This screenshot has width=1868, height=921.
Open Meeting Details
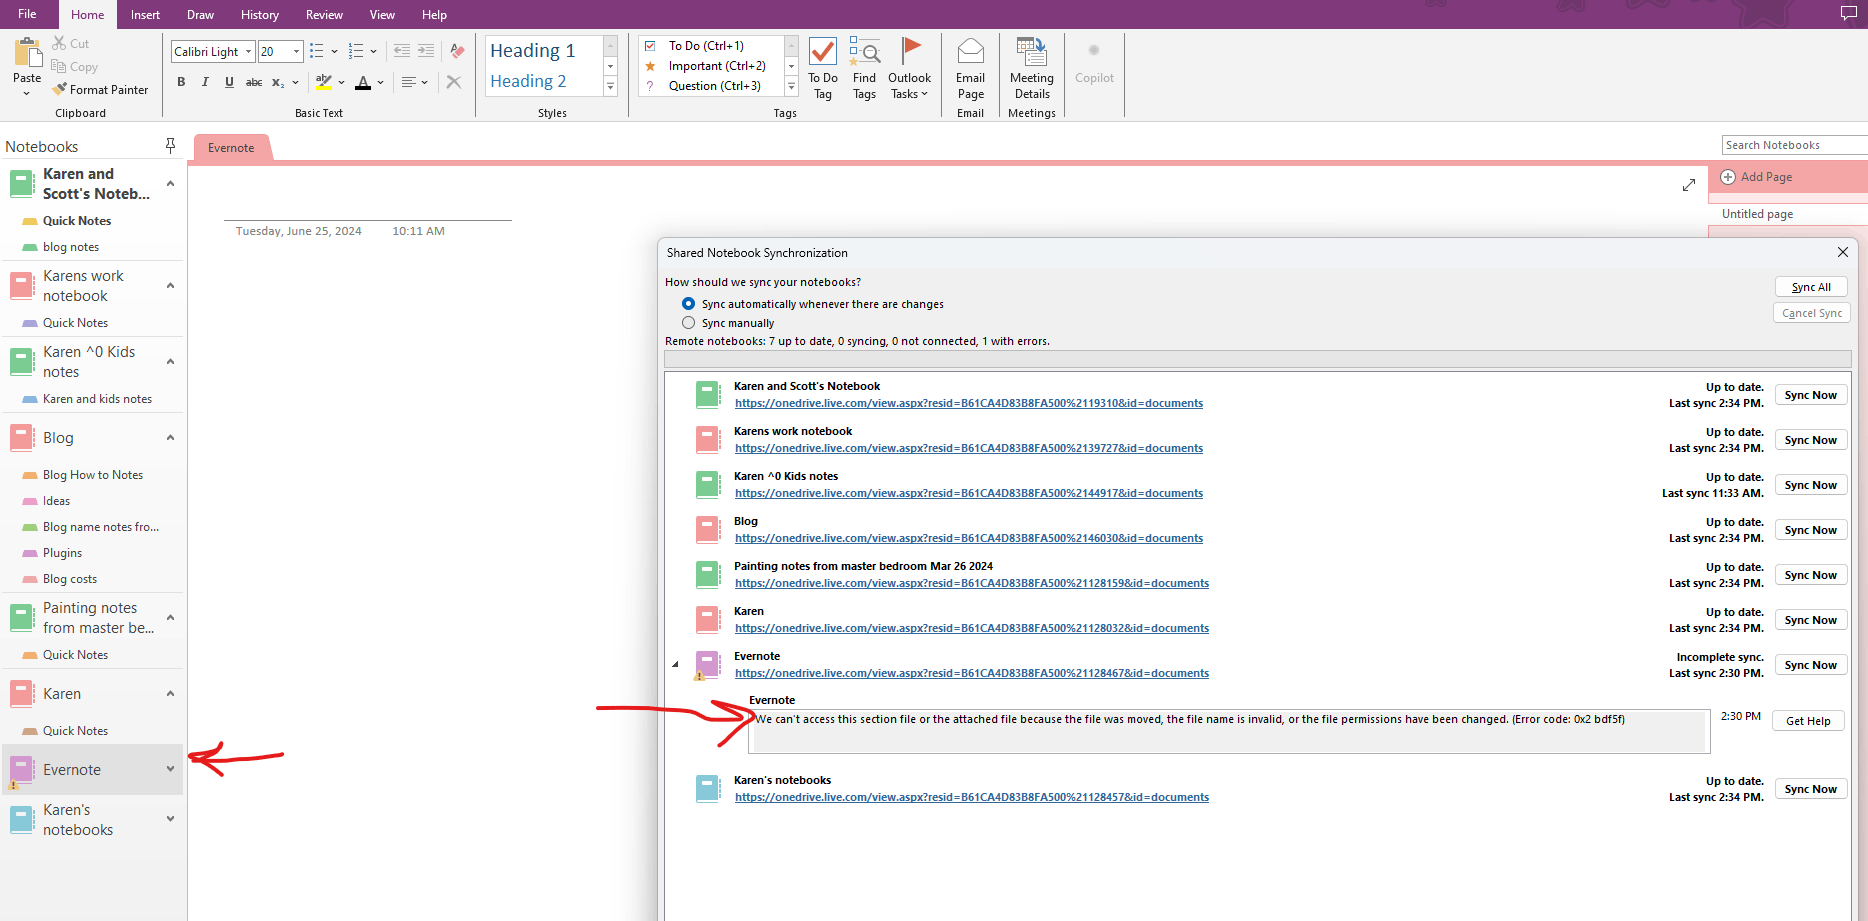1032,68
